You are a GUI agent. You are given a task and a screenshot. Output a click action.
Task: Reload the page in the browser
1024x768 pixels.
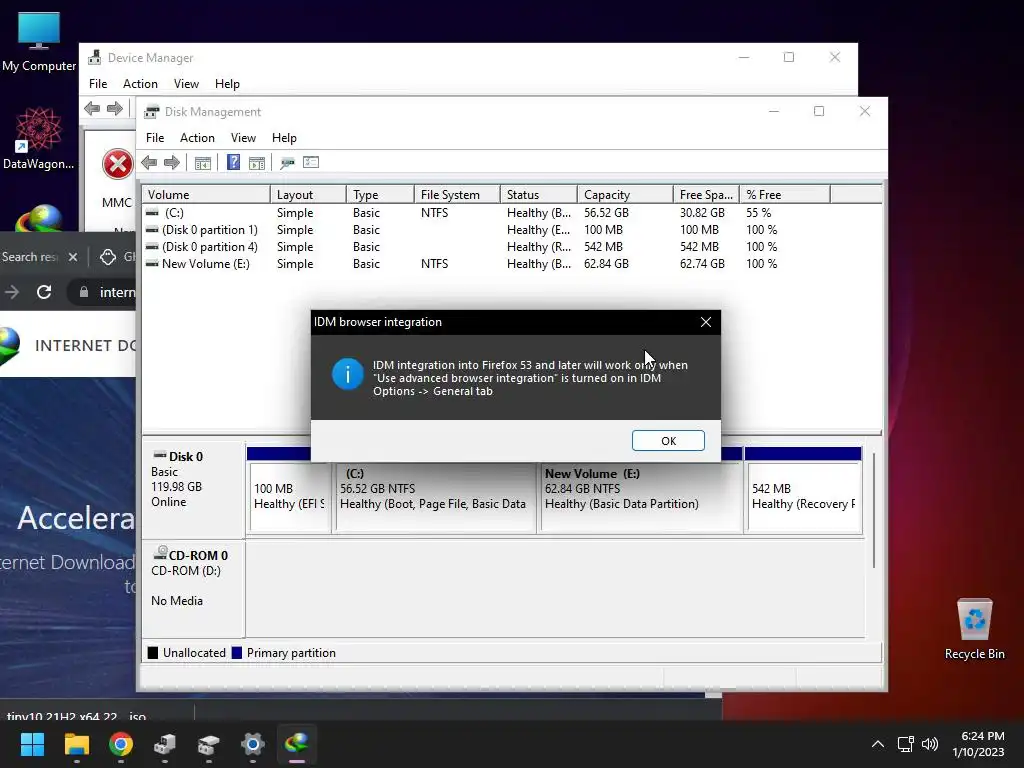coord(44,292)
